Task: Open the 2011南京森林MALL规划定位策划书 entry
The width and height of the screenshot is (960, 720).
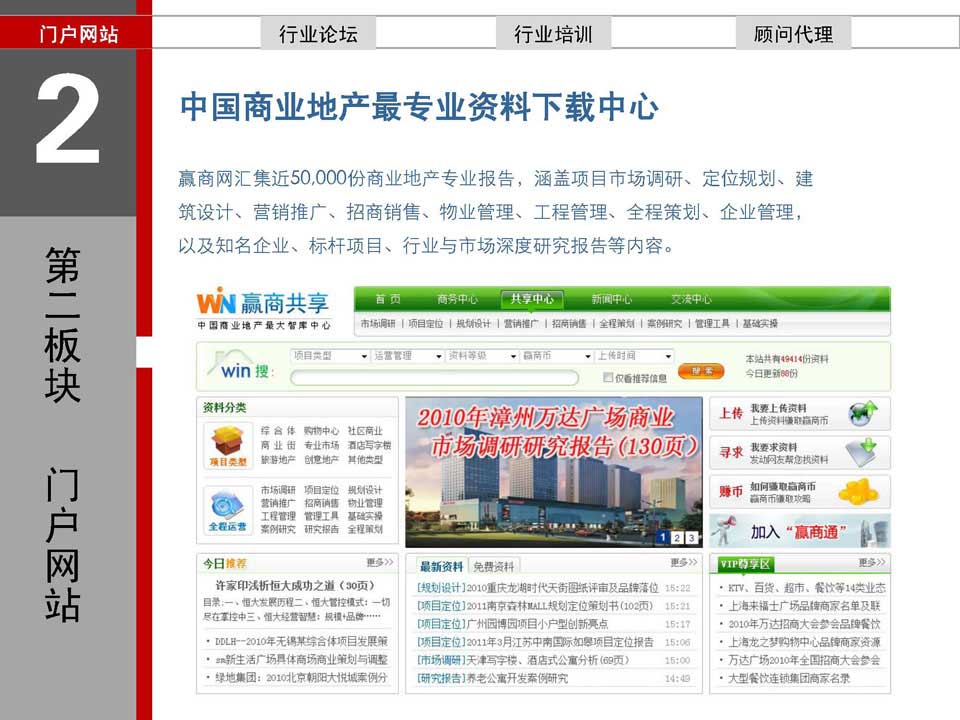Action: (534, 606)
